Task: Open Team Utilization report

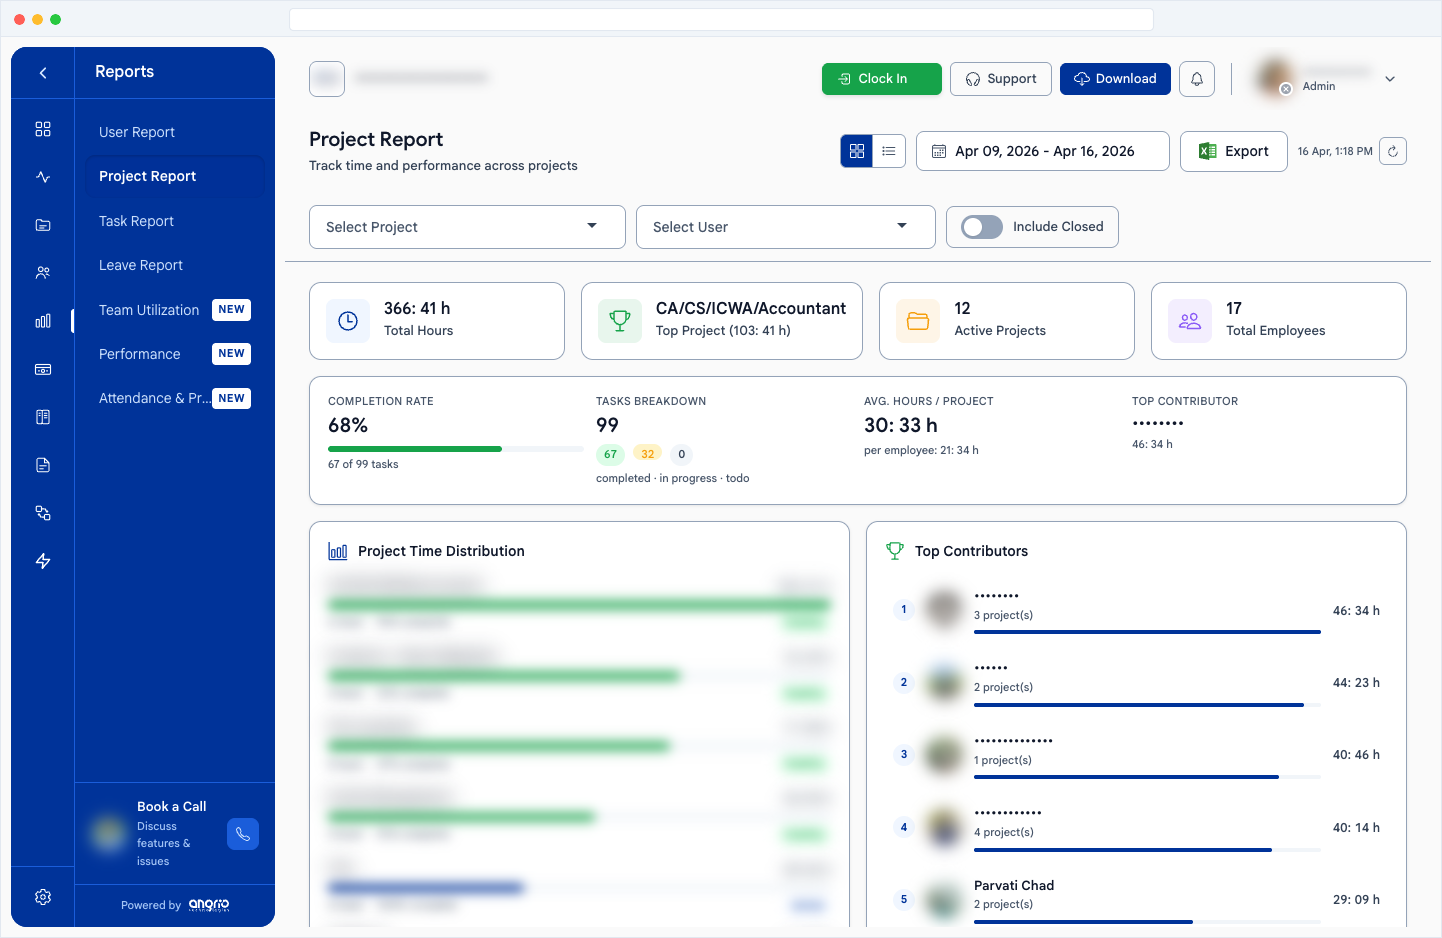Action: [x=148, y=310]
